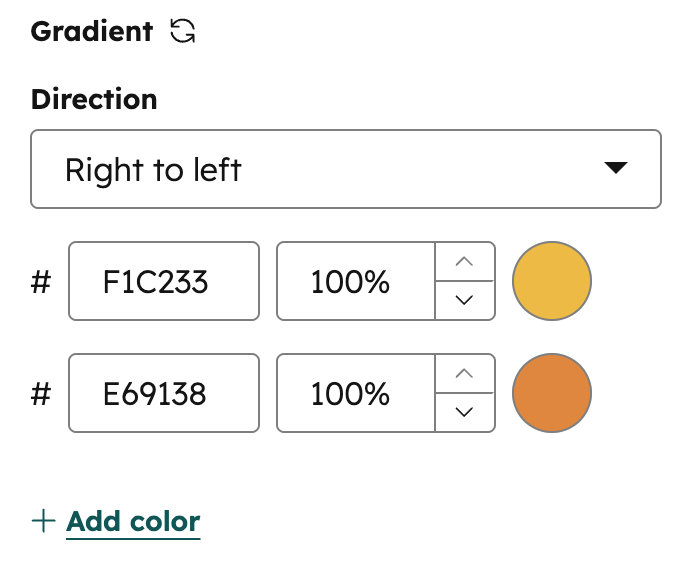Focus the F1C233 hex color field

164,281
